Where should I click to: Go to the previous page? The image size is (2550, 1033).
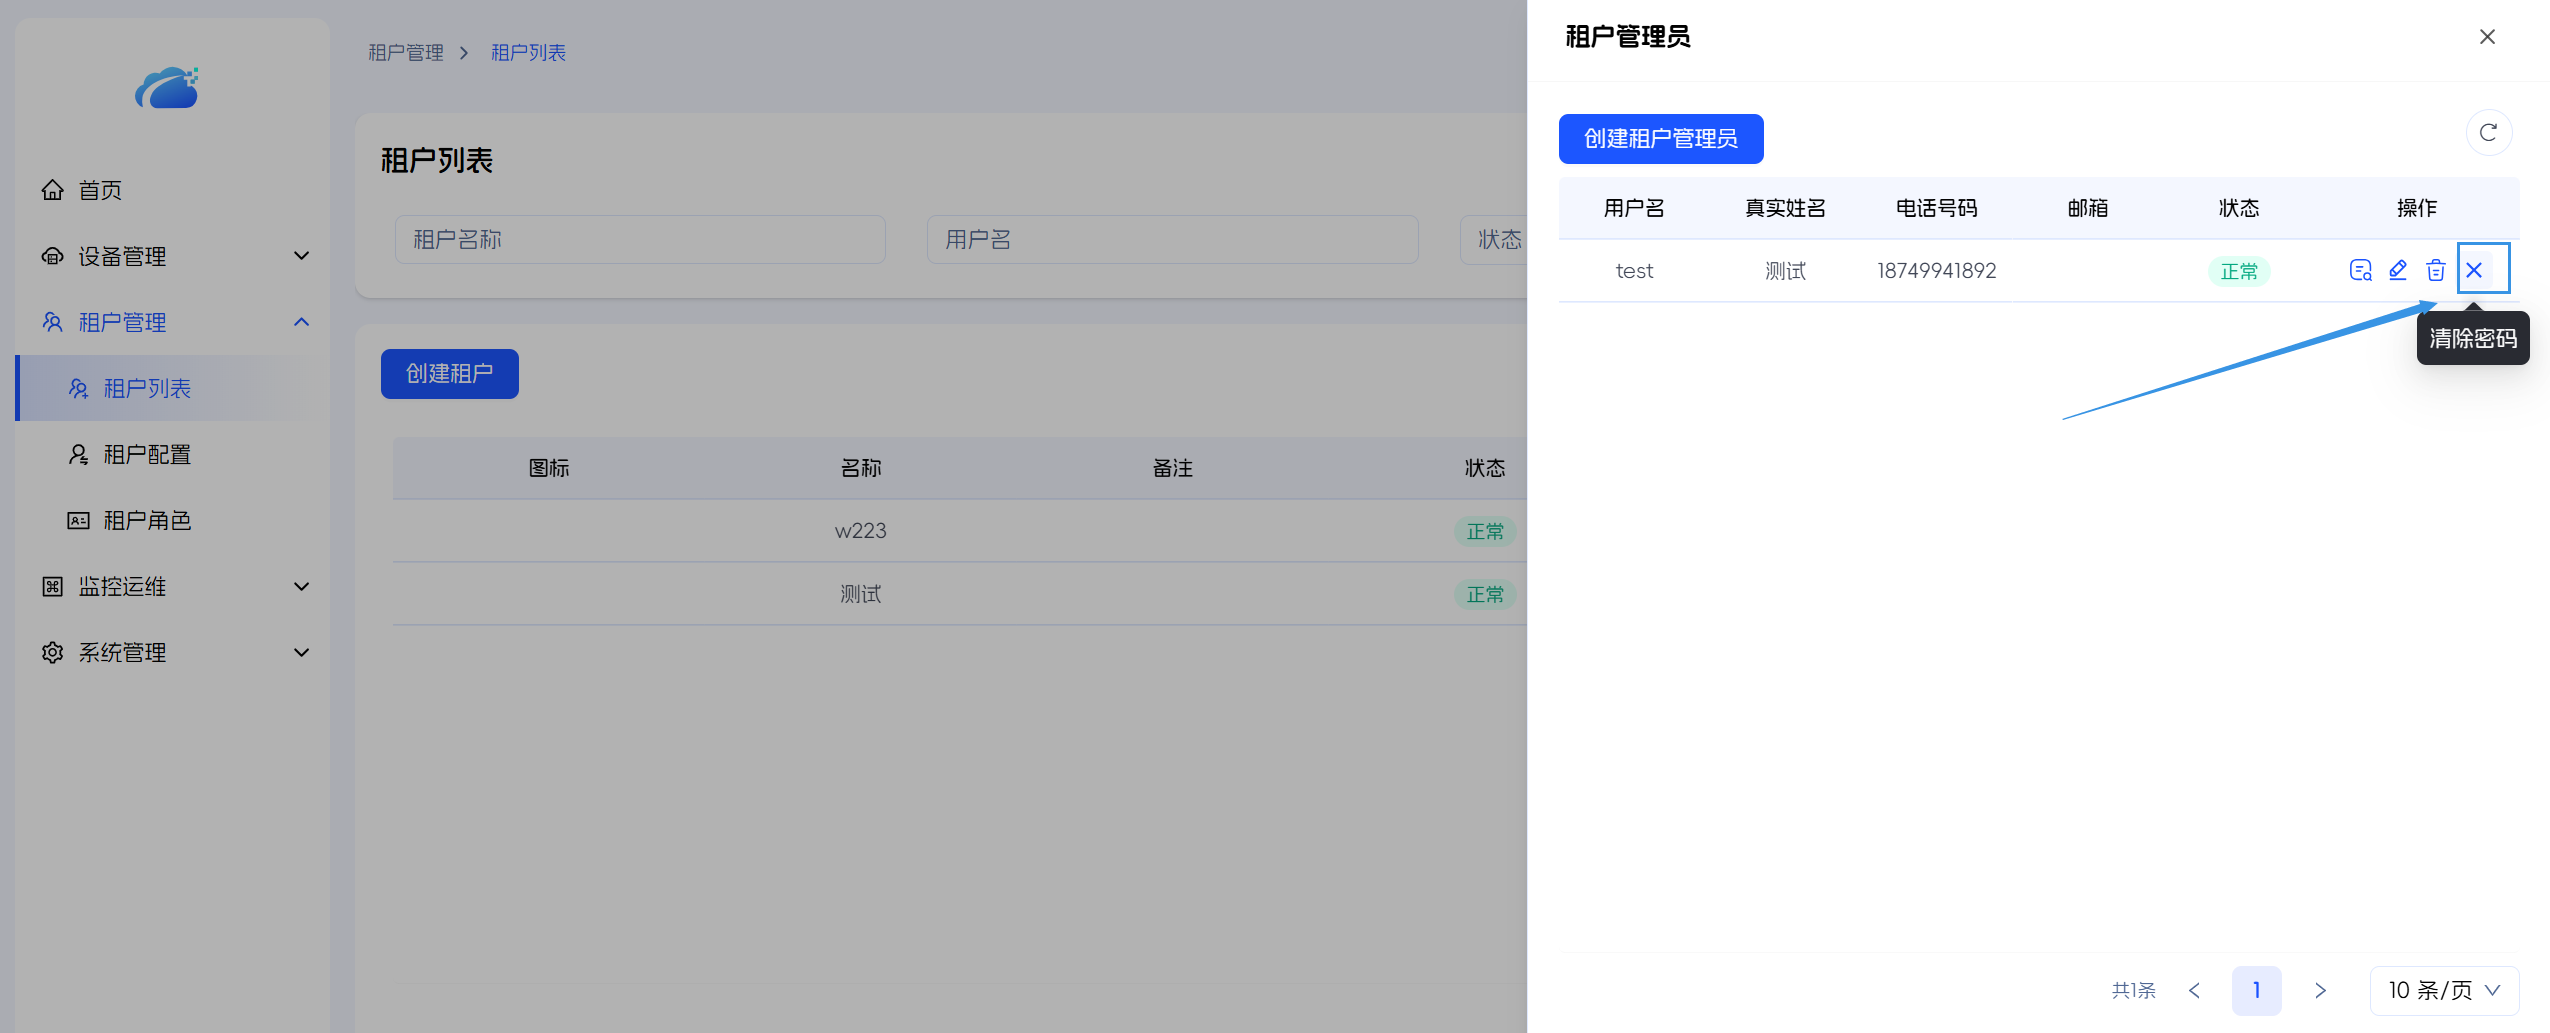point(2195,991)
